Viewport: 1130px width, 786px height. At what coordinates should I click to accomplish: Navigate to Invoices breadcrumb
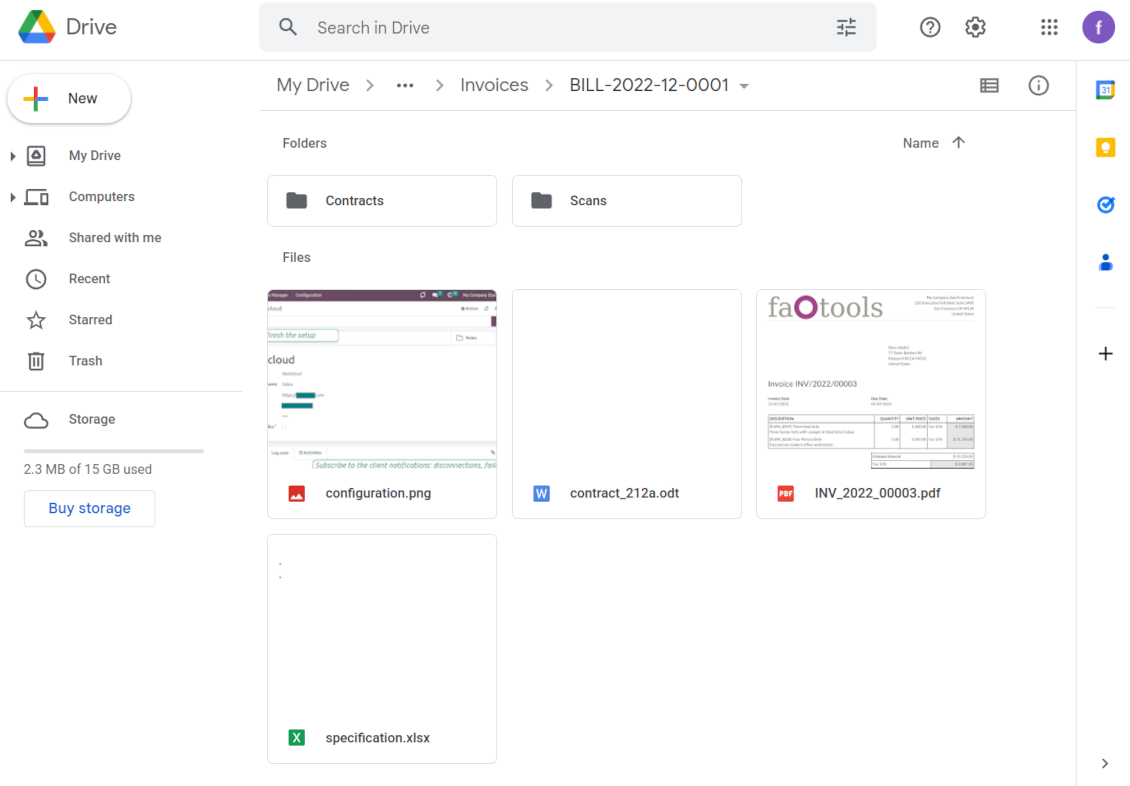494,85
